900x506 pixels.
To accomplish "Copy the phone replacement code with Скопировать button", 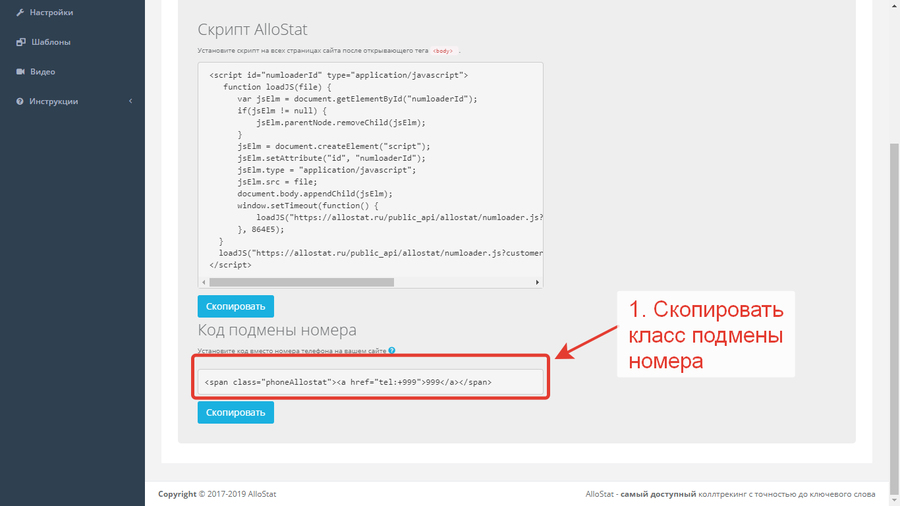I will pyautogui.click(x=235, y=412).
